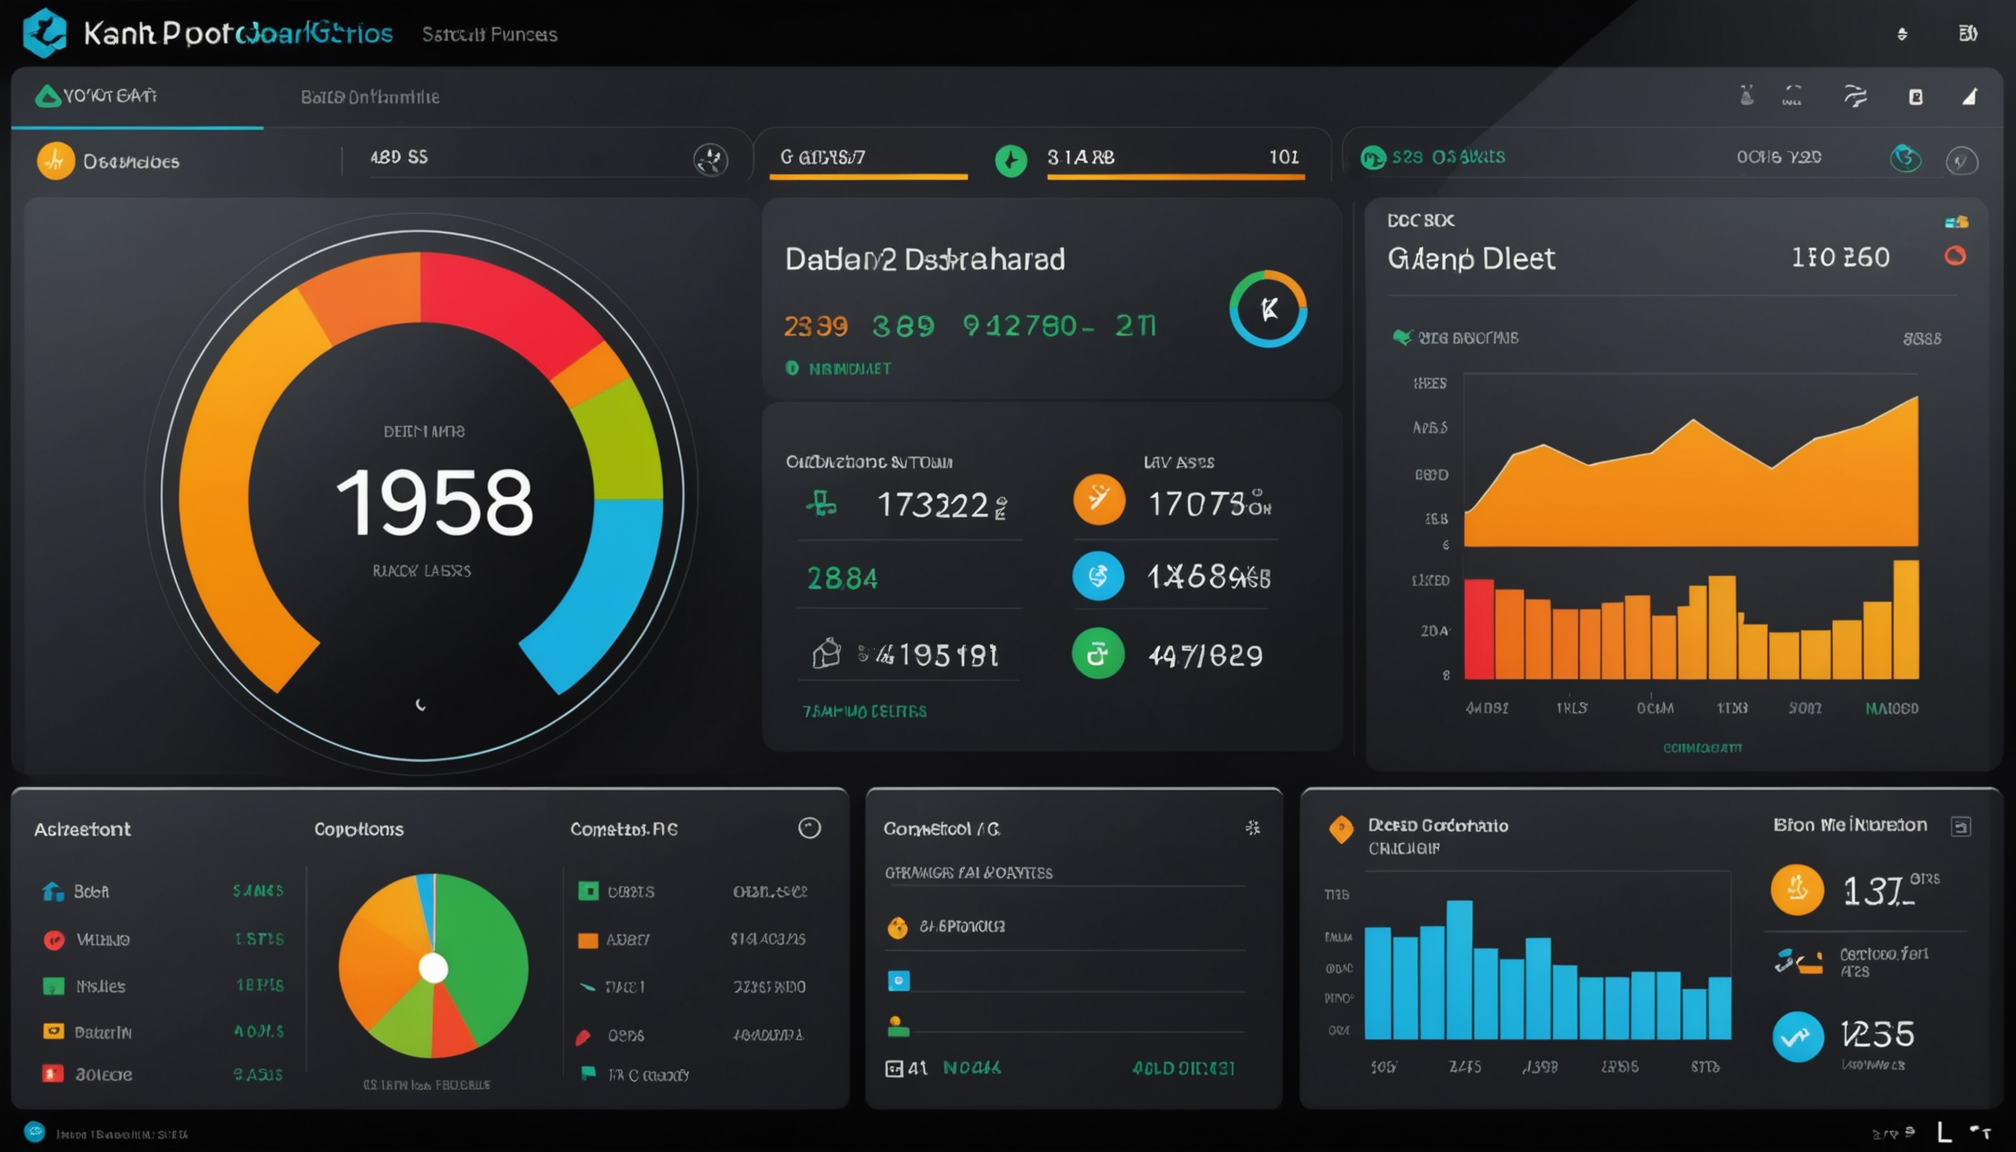Click the green link text under 195191 row
Screen dimensions: 2016x1152
pyautogui.click(x=865, y=711)
